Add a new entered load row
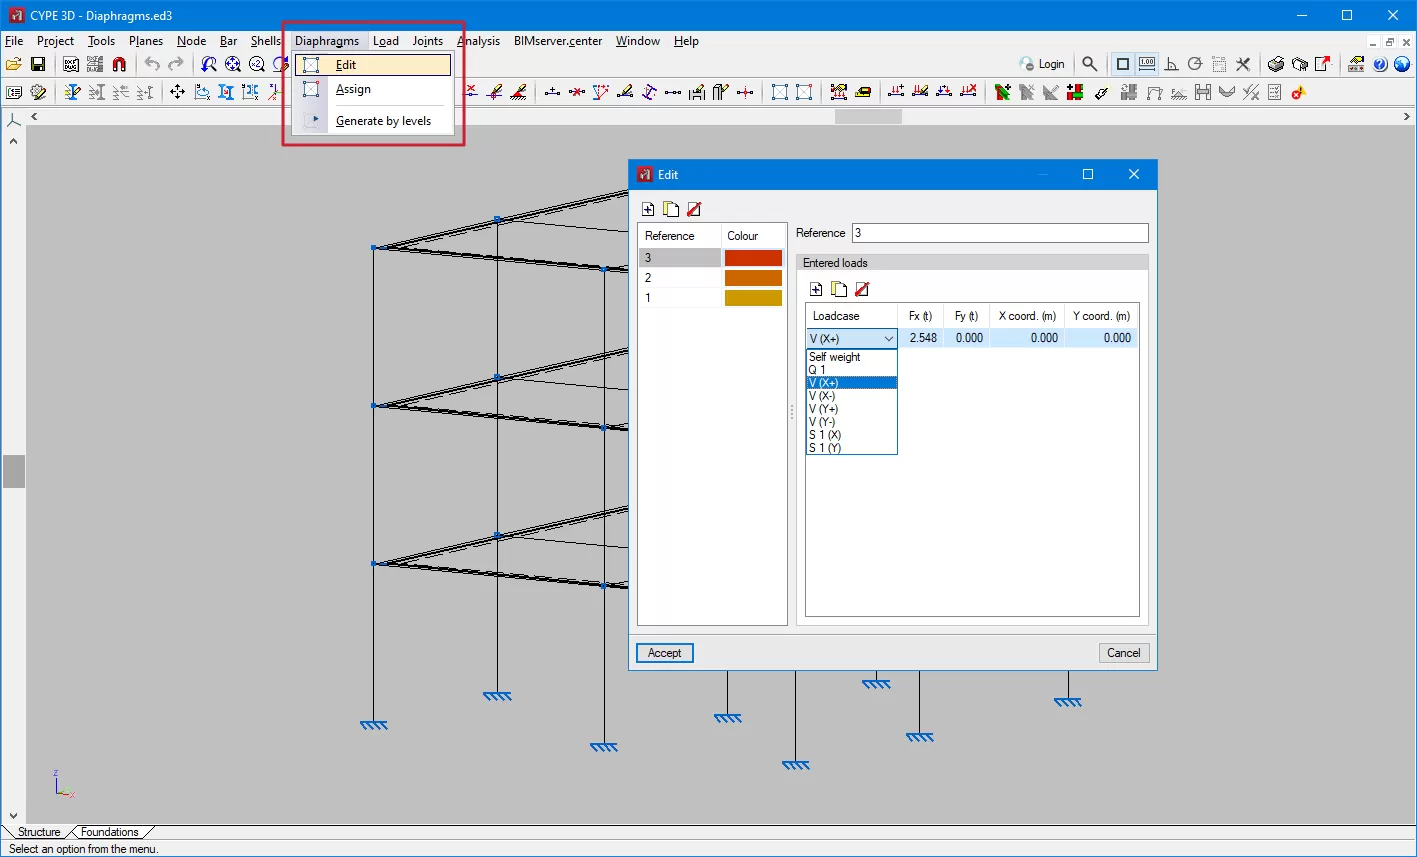Image resolution: width=1417 pixels, height=857 pixels. tap(816, 290)
